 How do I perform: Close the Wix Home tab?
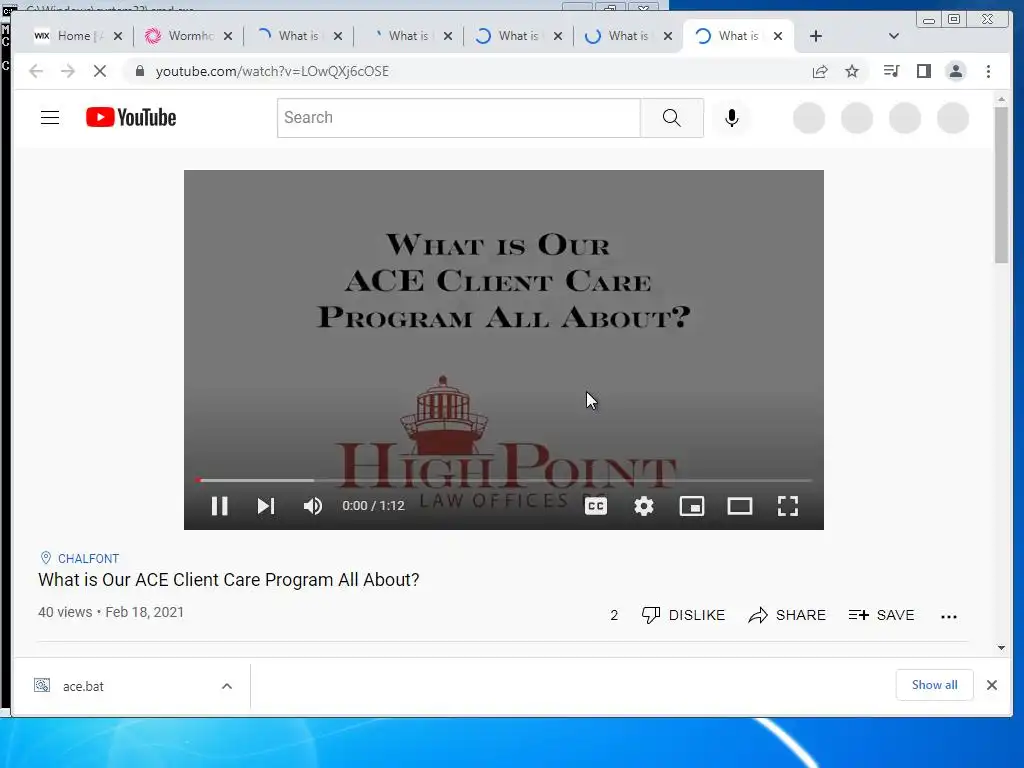point(118,36)
